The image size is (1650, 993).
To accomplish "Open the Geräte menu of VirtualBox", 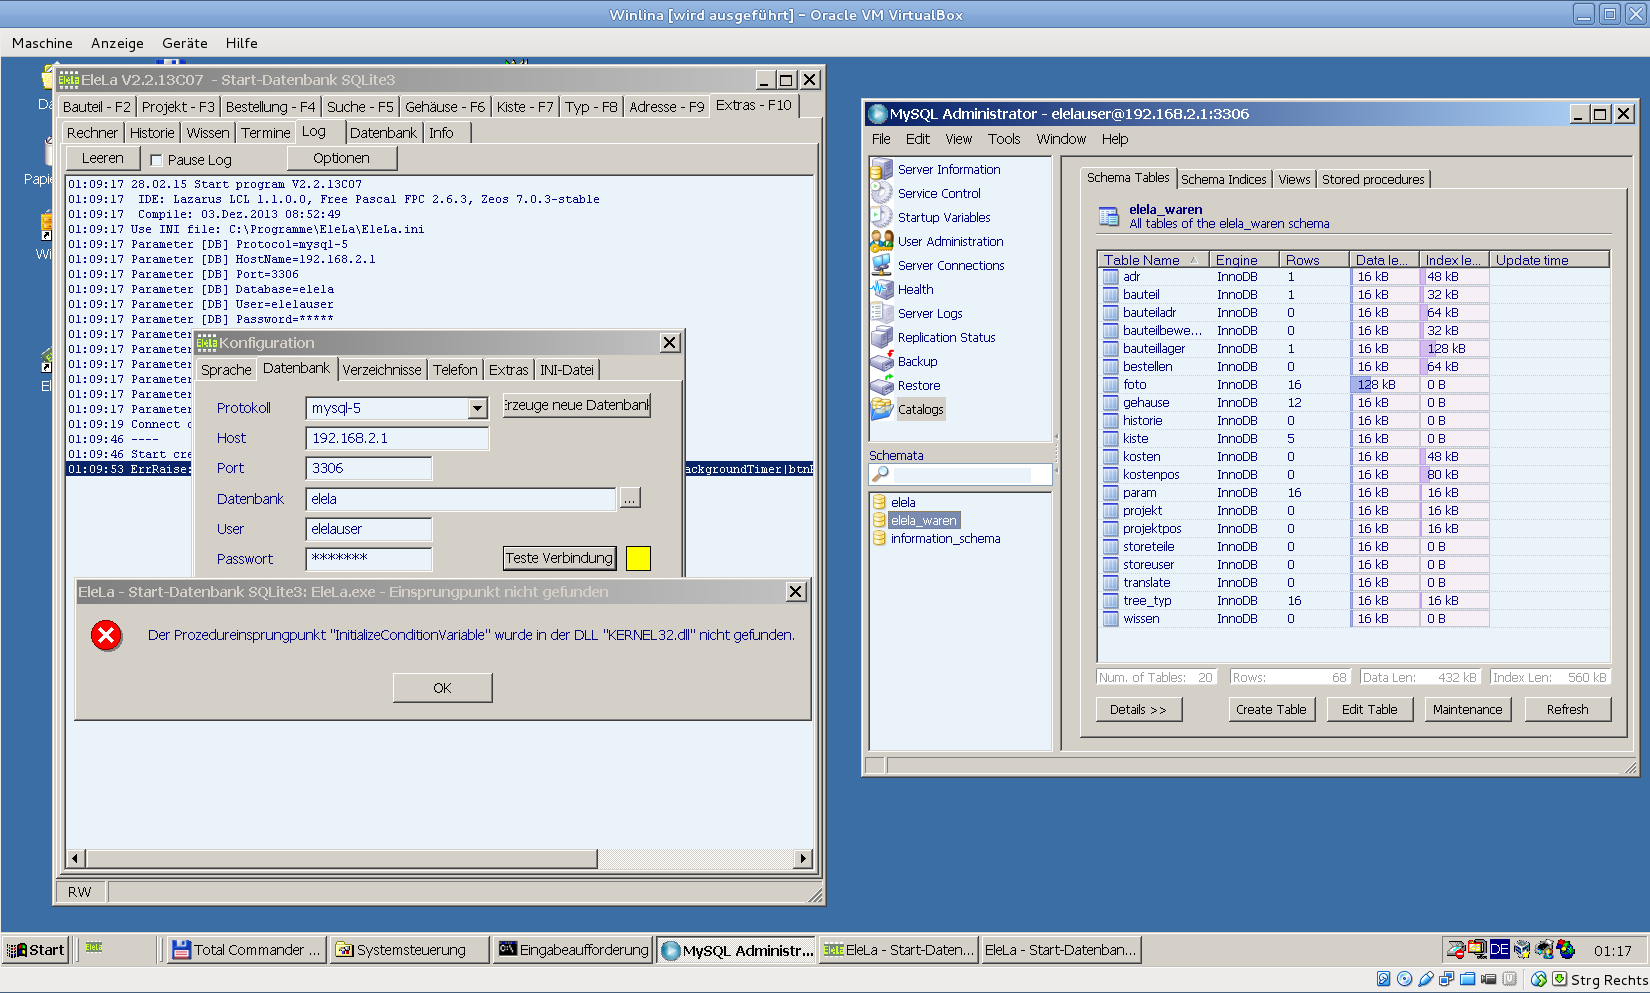I will pyautogui.click(x=185, y=43).
